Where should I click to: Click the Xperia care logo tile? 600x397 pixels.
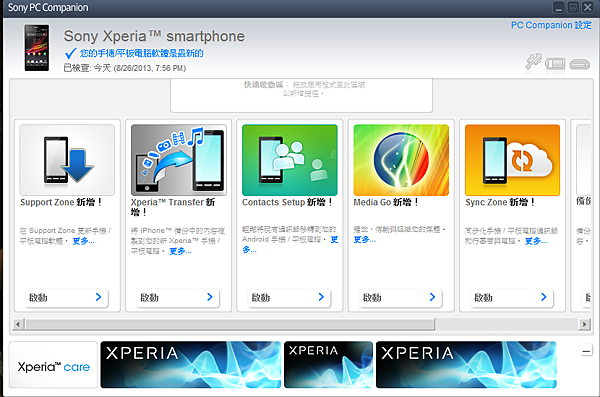point(54,365)
